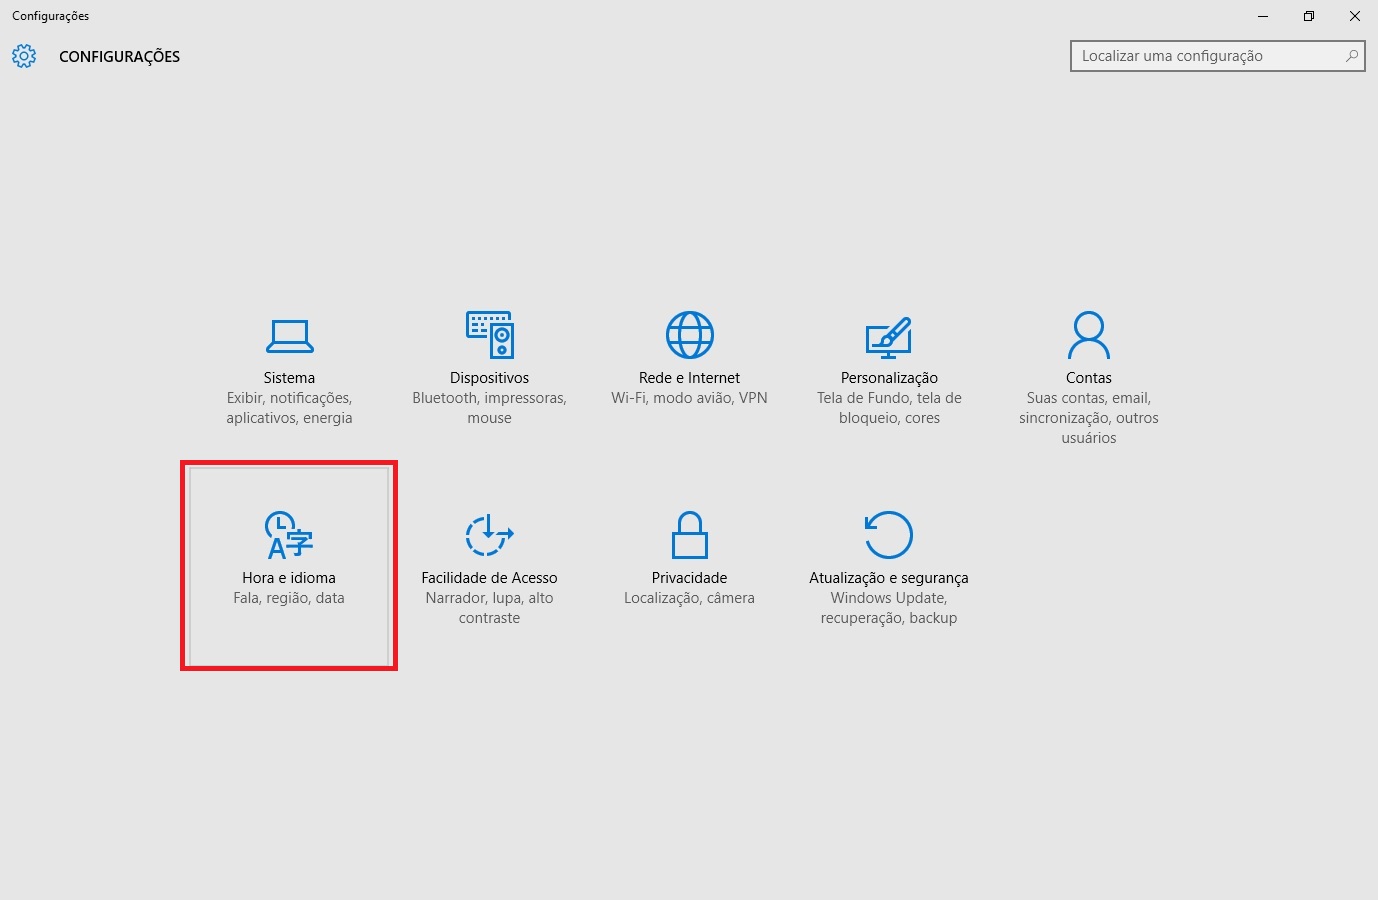Click 'Windows Update, recuperação, backup' description
Screen dimensions: 1378x900
pos(889,608)
